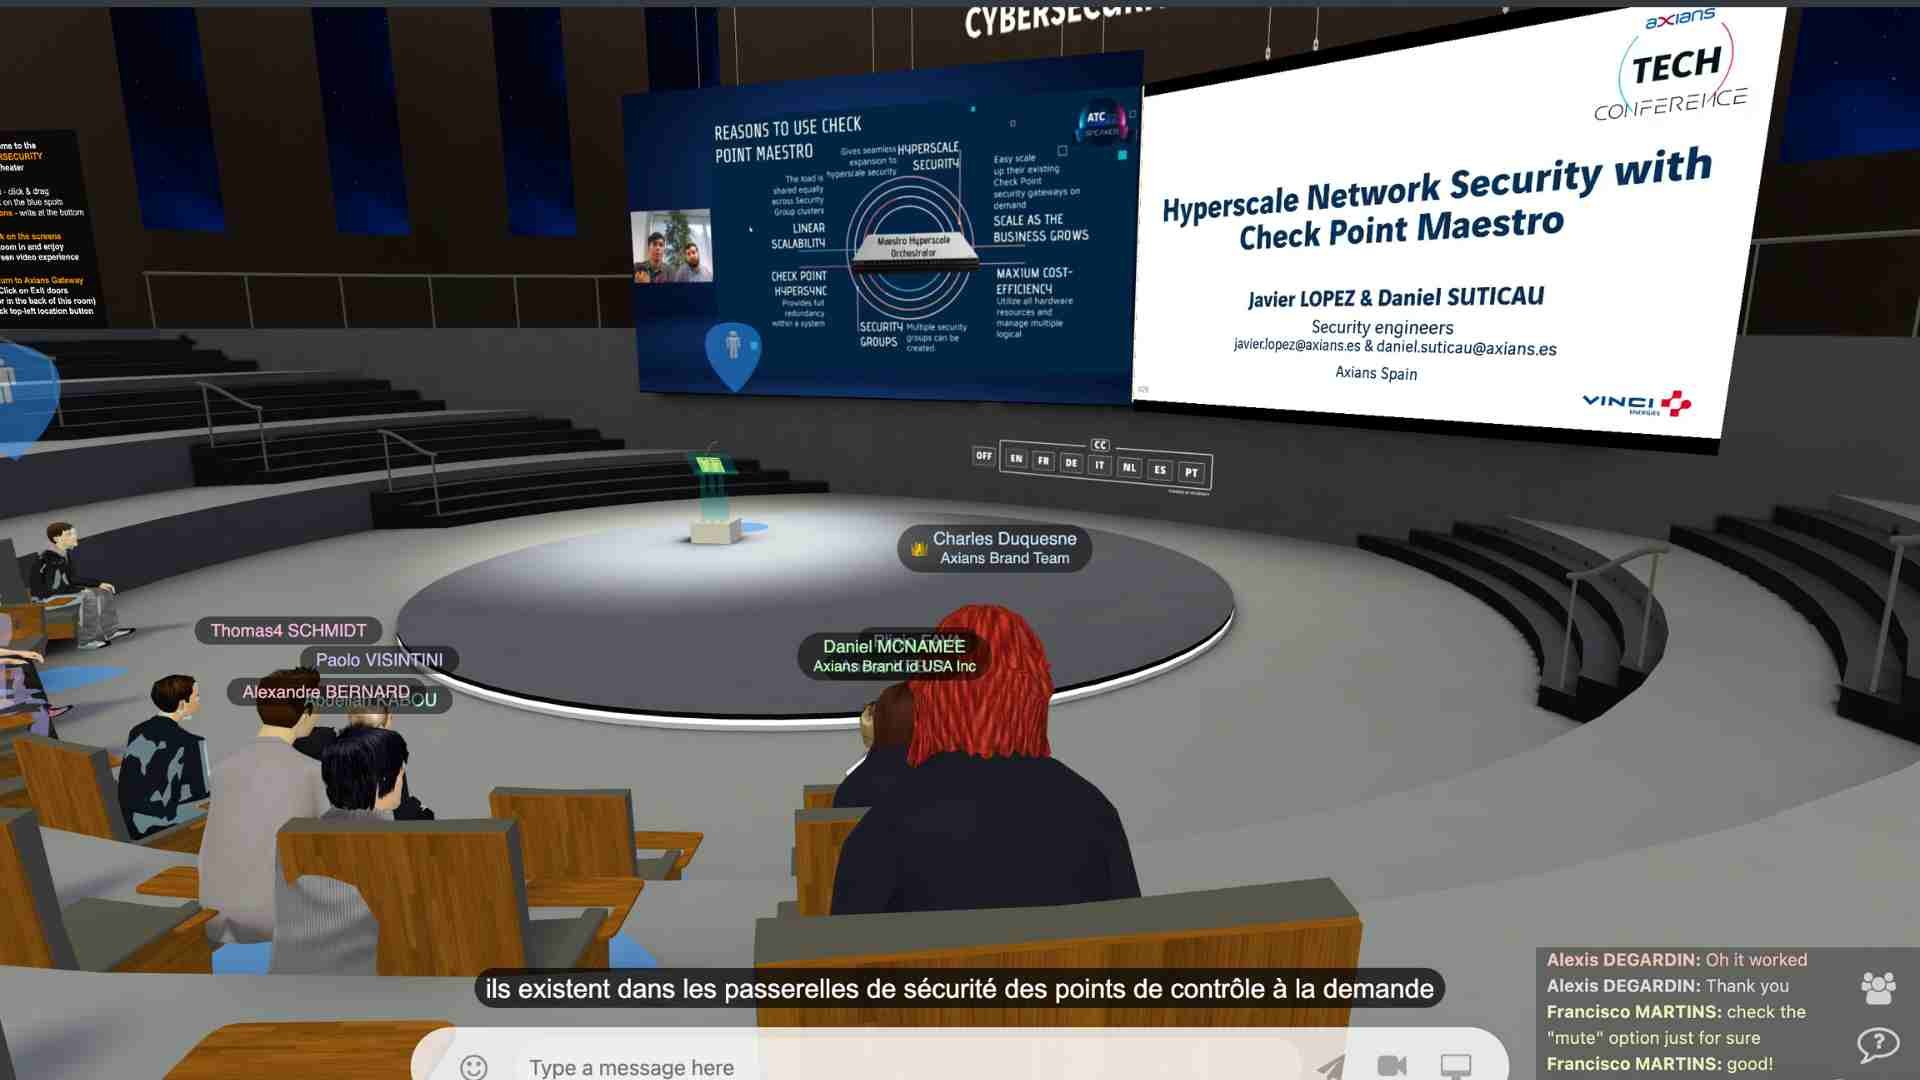The image size is (1920, 1080).
Task: Click the Paolo VISINTINI name label
Action: (379, 660)
